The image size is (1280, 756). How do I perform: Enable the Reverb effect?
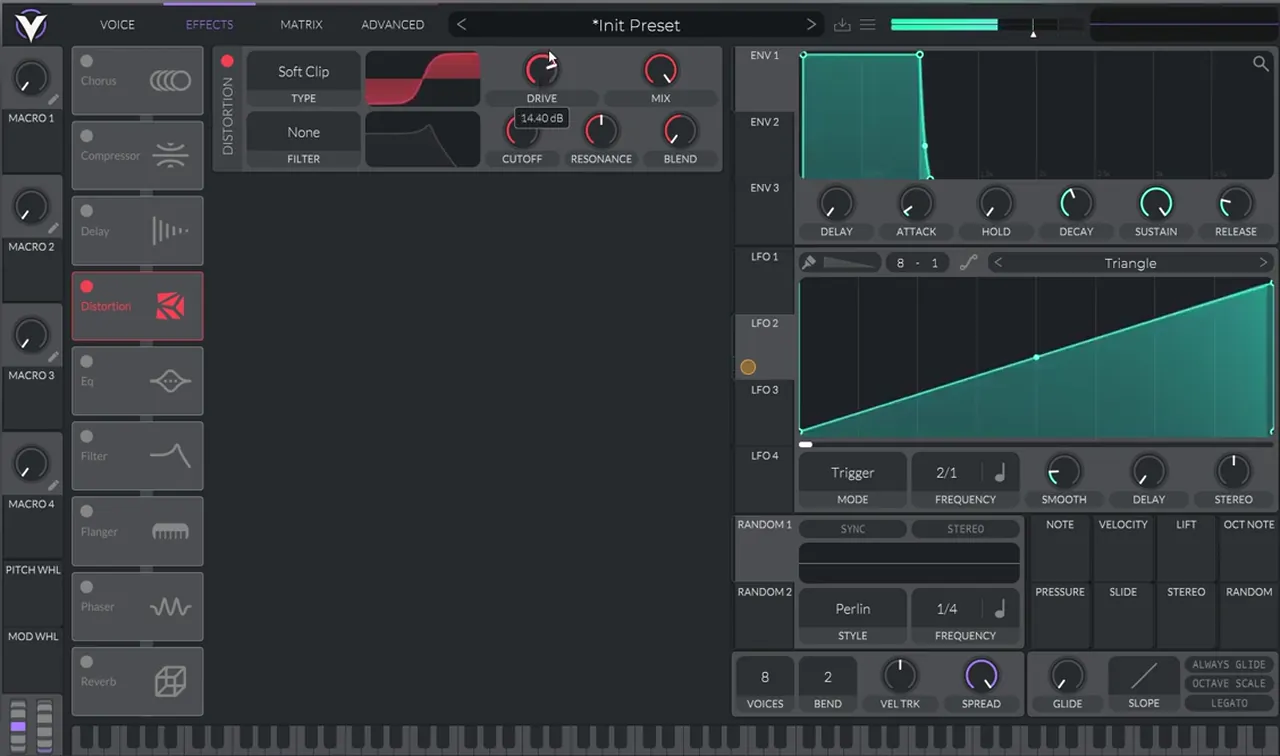pos(87,662)
